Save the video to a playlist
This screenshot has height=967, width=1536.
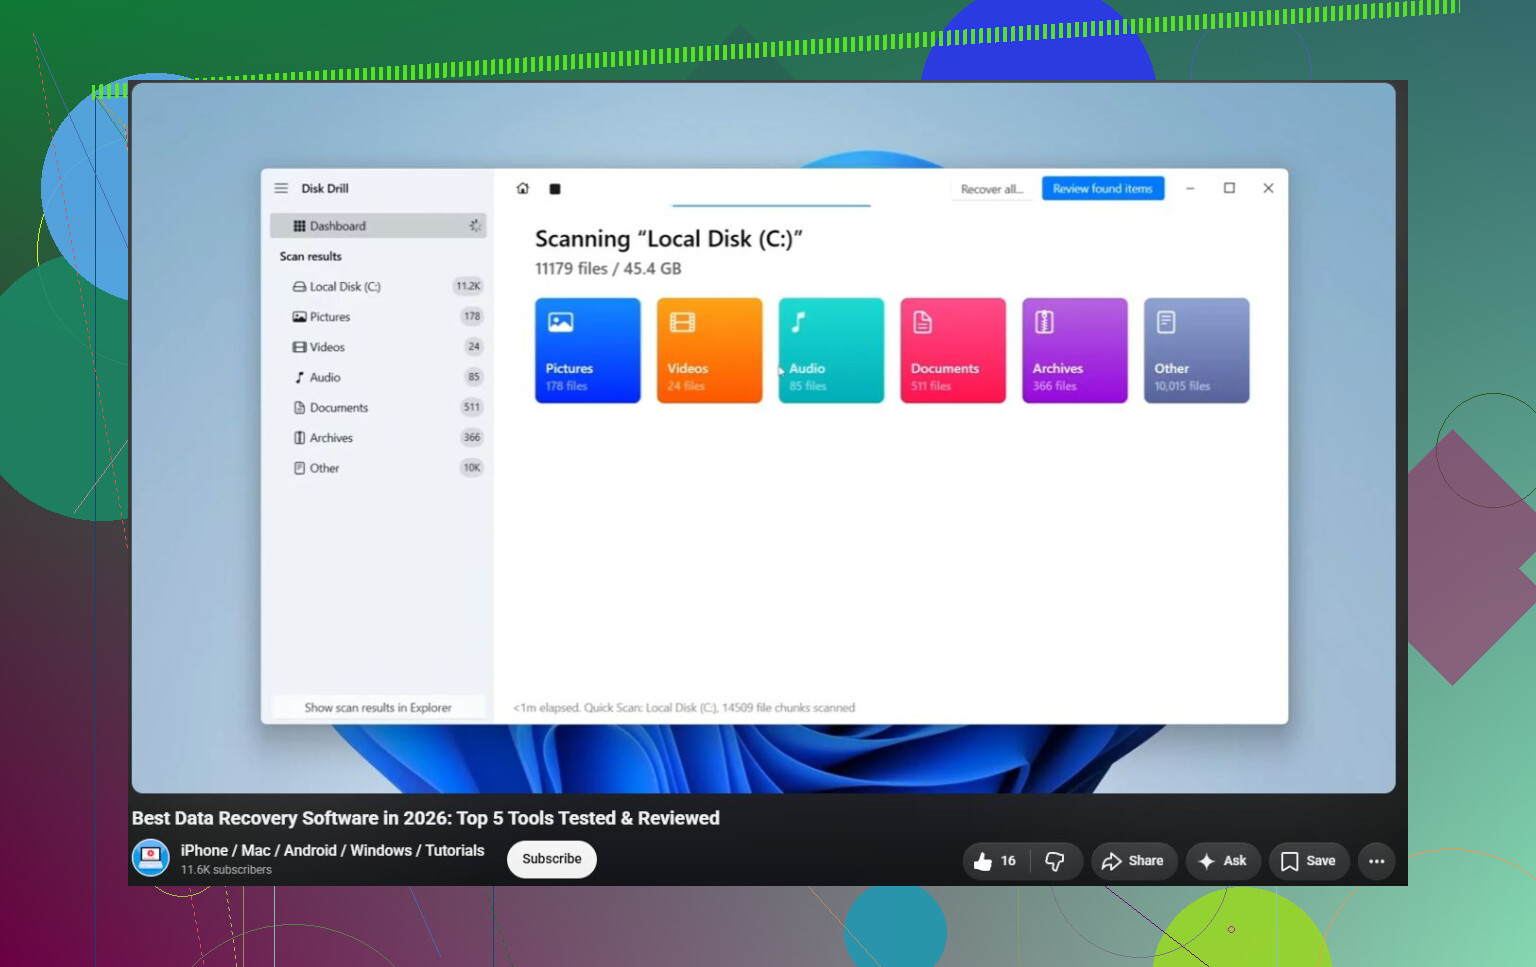1309,861
